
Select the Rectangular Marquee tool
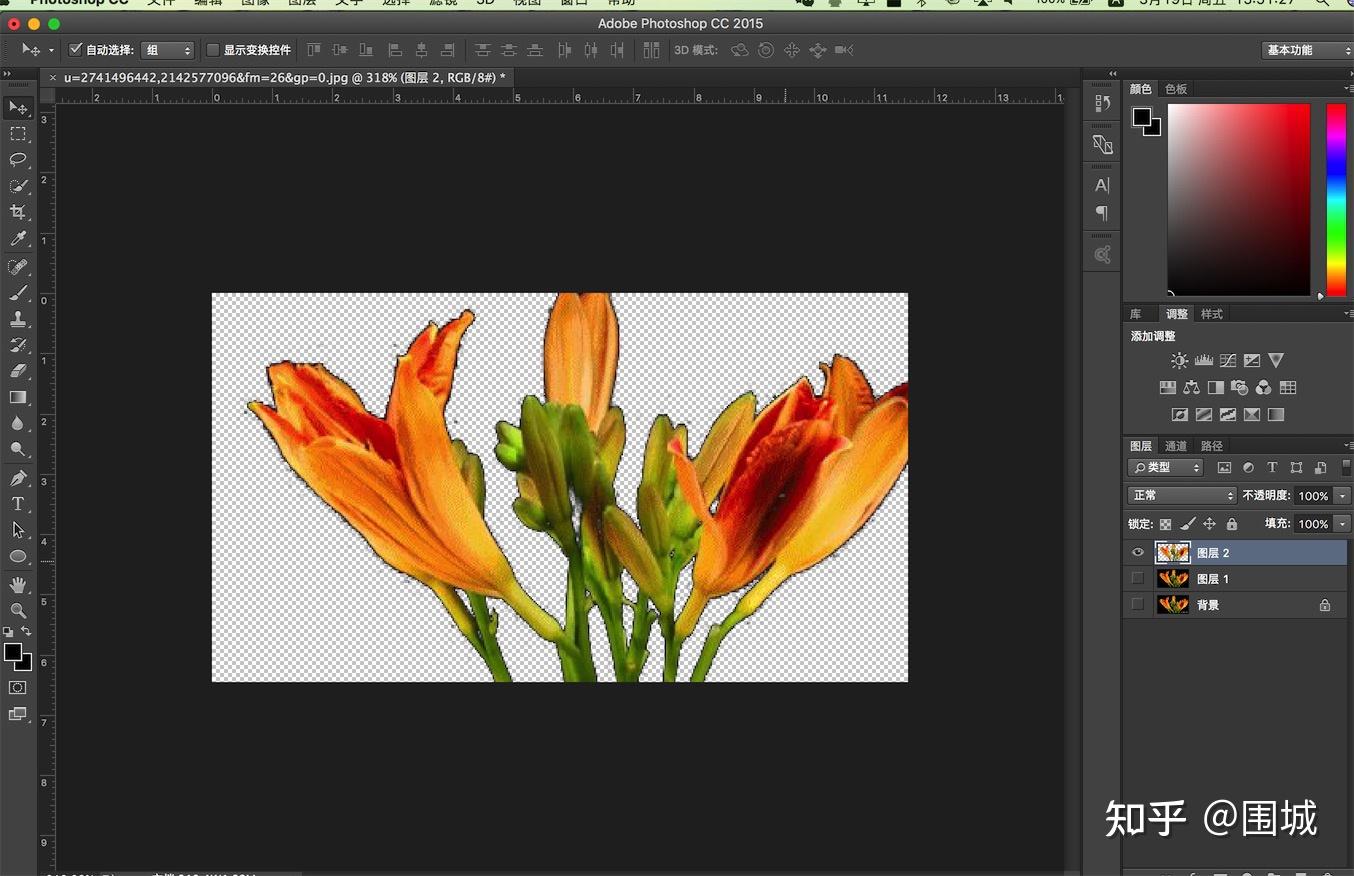(x=18, y=134)
